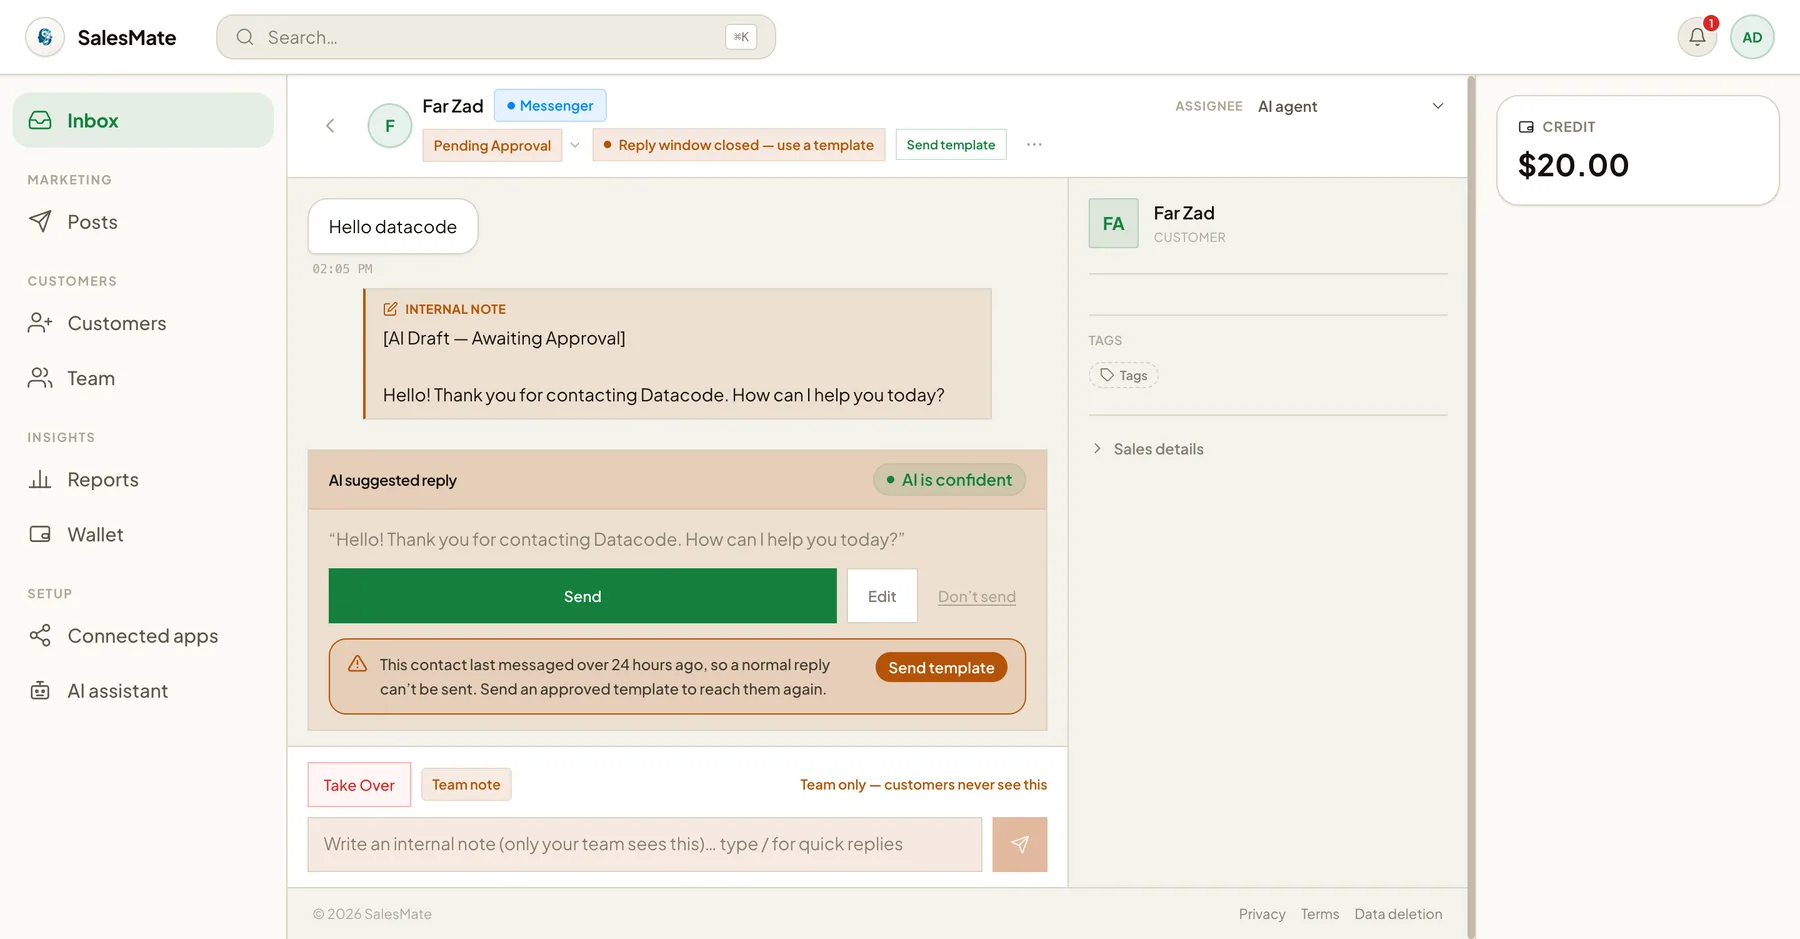Screen dimensions: 1800x939
Task: Open the AD account avatar menu
Action: coord(1752,37)
